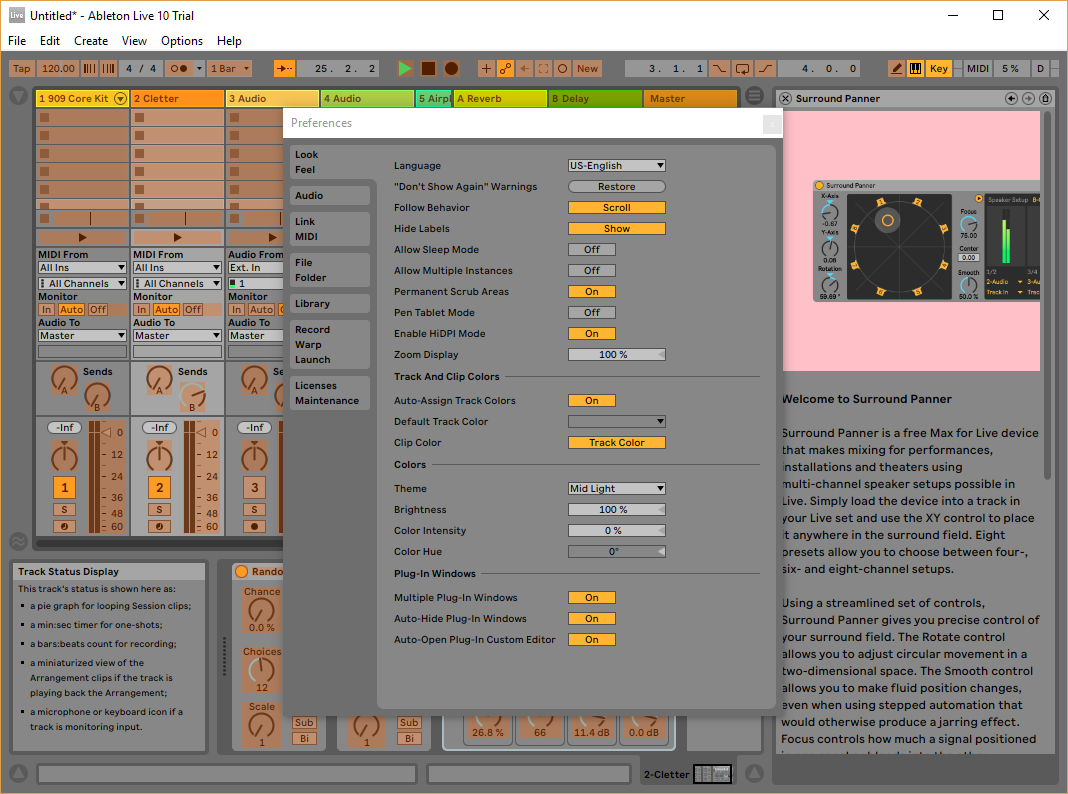Toggle Auto-Assign Track Colors
This screenshot has height=794, width=1068.
(592, 401)
